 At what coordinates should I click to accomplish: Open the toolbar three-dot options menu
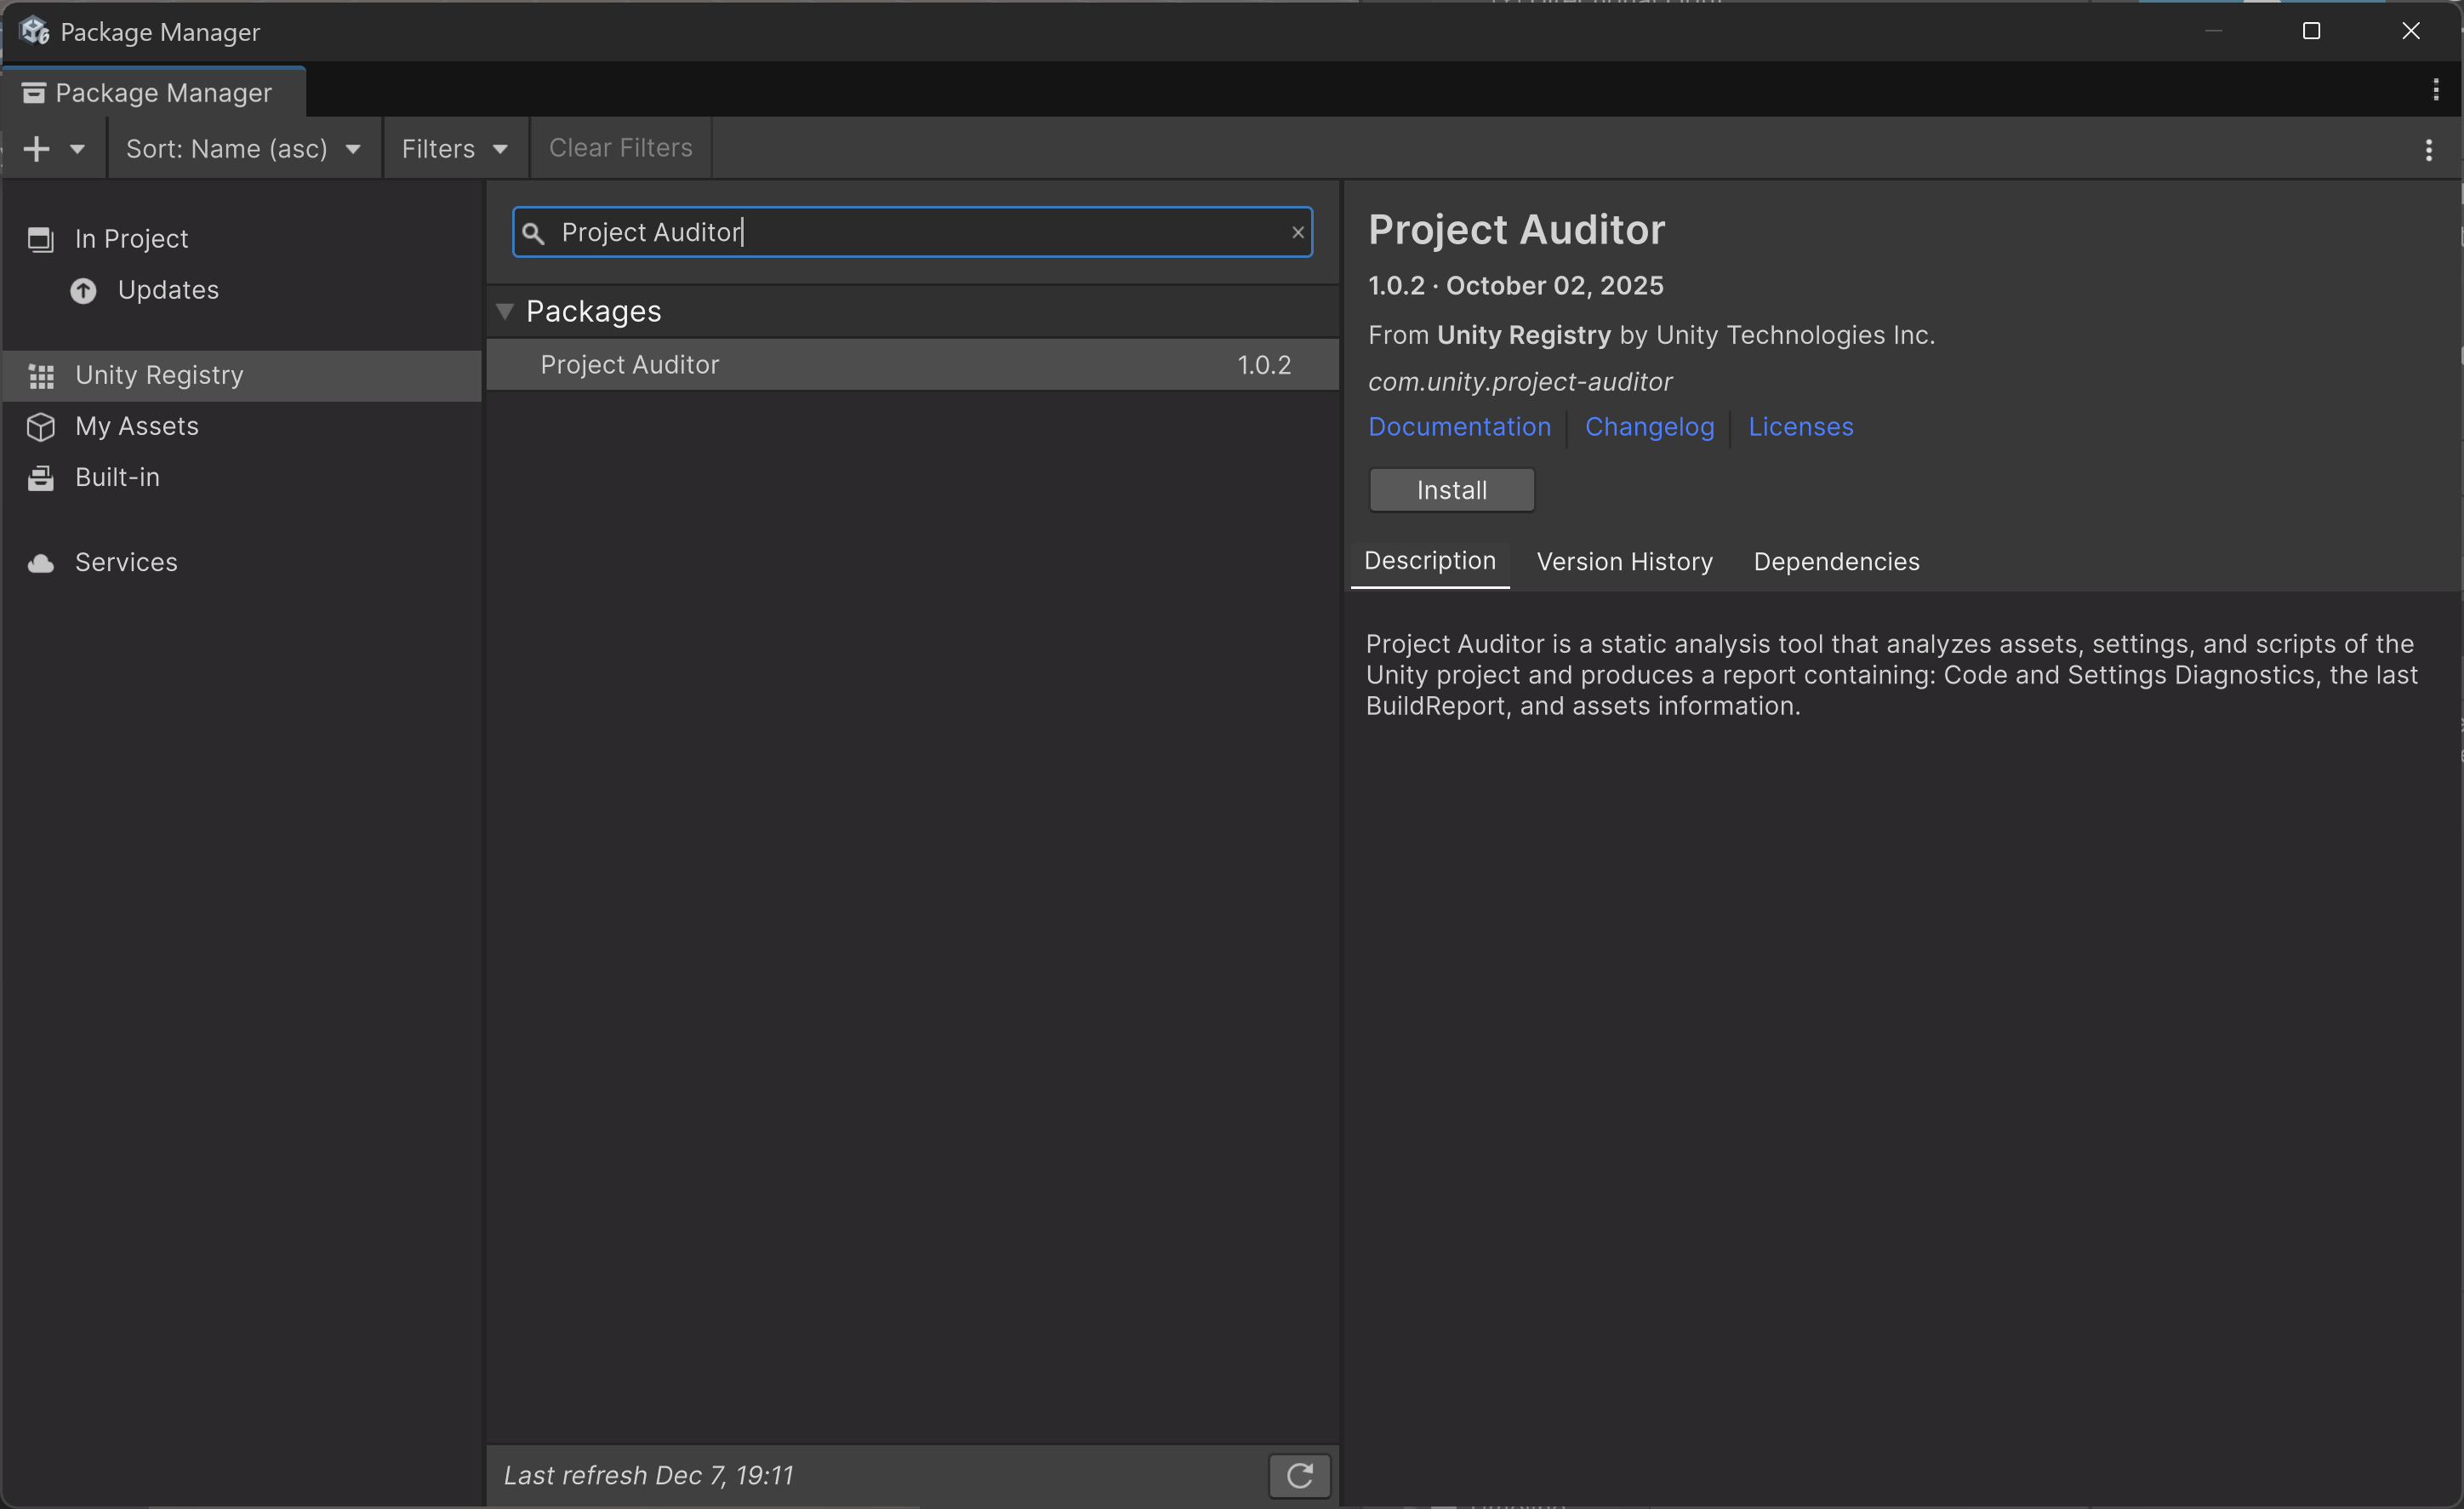click(x=2428, y=150)
